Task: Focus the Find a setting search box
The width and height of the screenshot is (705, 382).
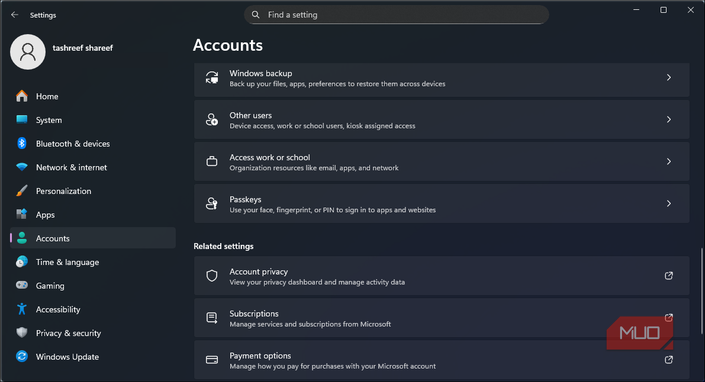Action: [x=396, y=15]
